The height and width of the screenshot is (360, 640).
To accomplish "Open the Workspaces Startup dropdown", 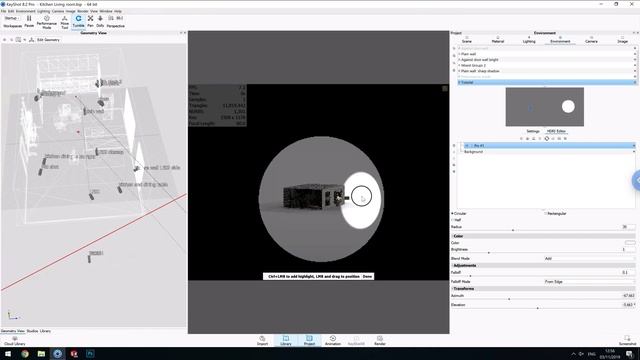I will tap(12, 18).
